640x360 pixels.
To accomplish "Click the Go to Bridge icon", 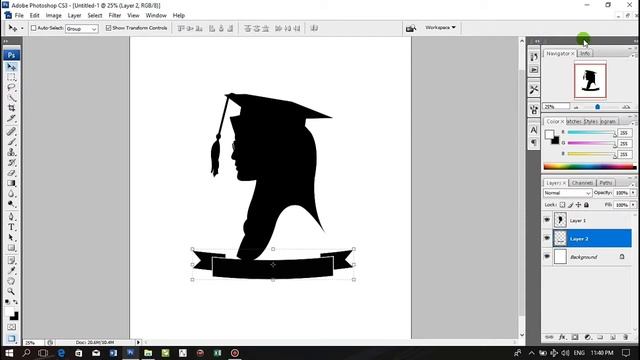I will (x=411, y=28).
